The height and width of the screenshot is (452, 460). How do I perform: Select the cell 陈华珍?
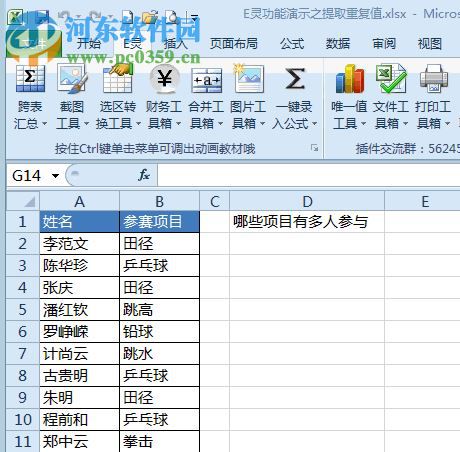79,266
